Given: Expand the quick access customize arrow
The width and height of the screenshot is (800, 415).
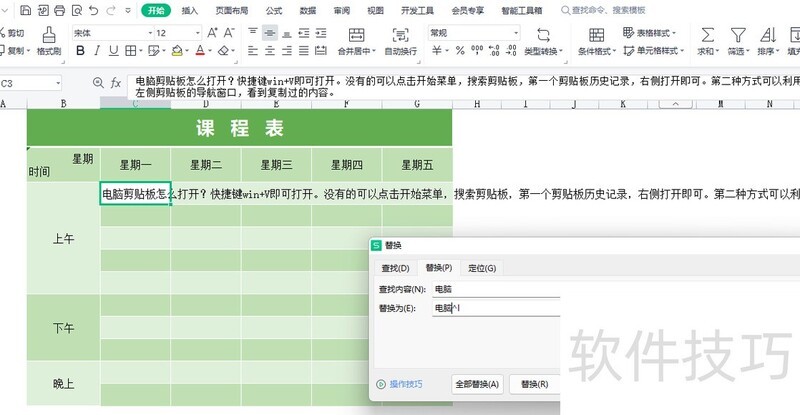Looking at the screenshot, I should click(128, 10).
